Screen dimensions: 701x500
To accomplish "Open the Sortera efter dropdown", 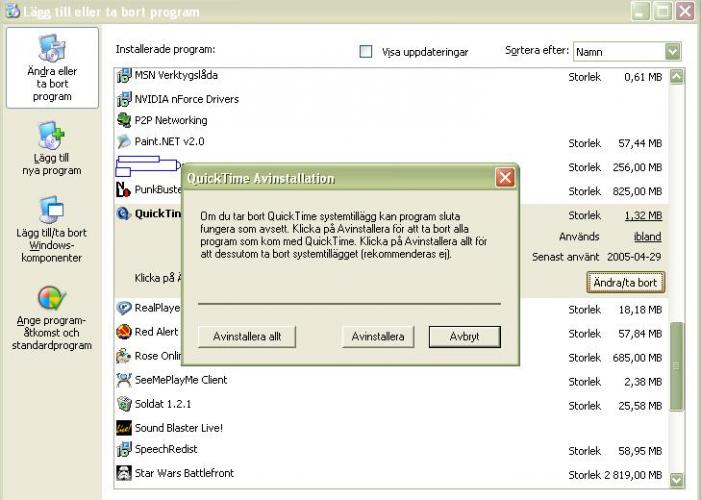I will click(672, 51).
